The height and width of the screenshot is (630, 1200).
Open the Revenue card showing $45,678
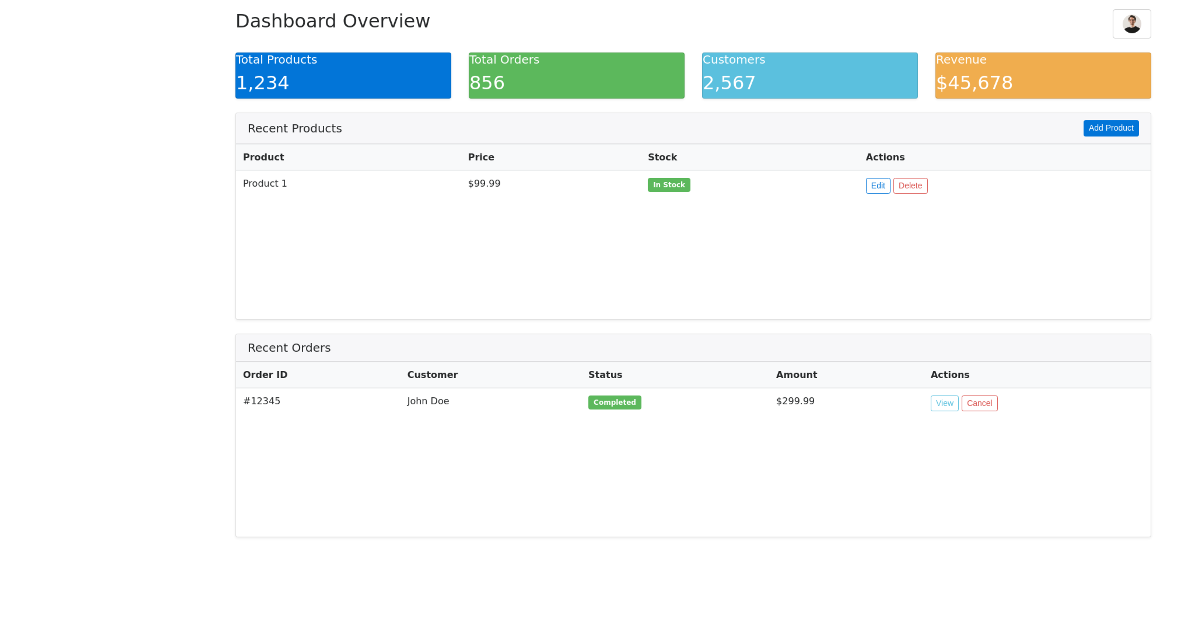point(1042,75)
